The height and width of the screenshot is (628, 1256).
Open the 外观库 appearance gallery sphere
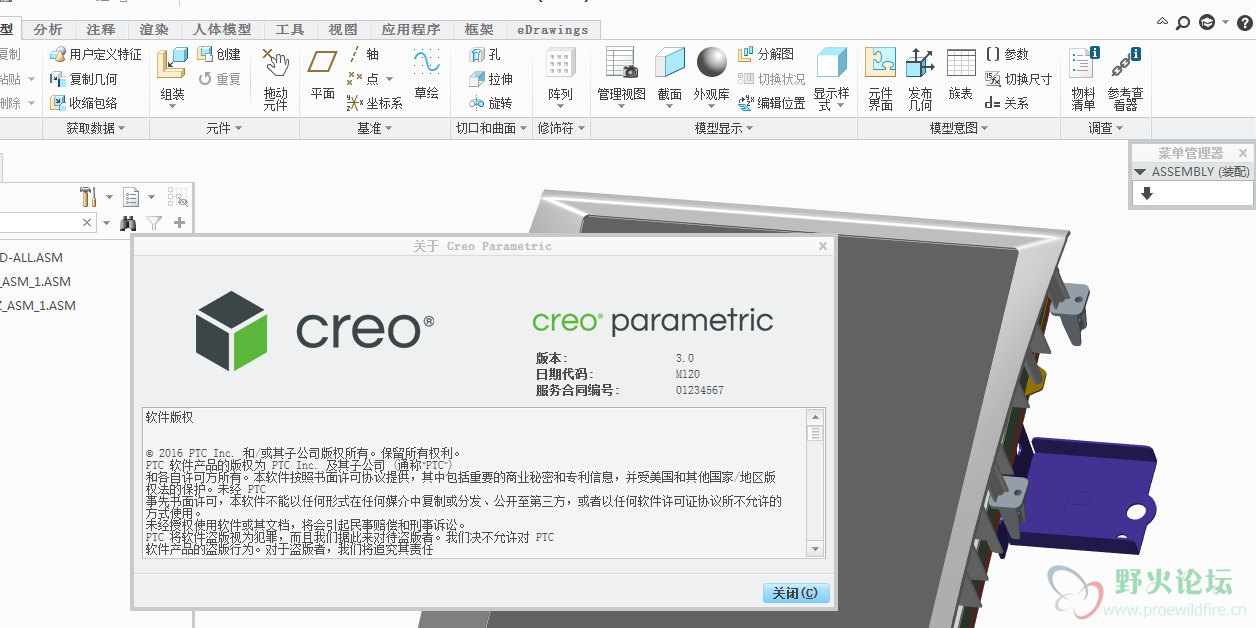tap(712, 62)
